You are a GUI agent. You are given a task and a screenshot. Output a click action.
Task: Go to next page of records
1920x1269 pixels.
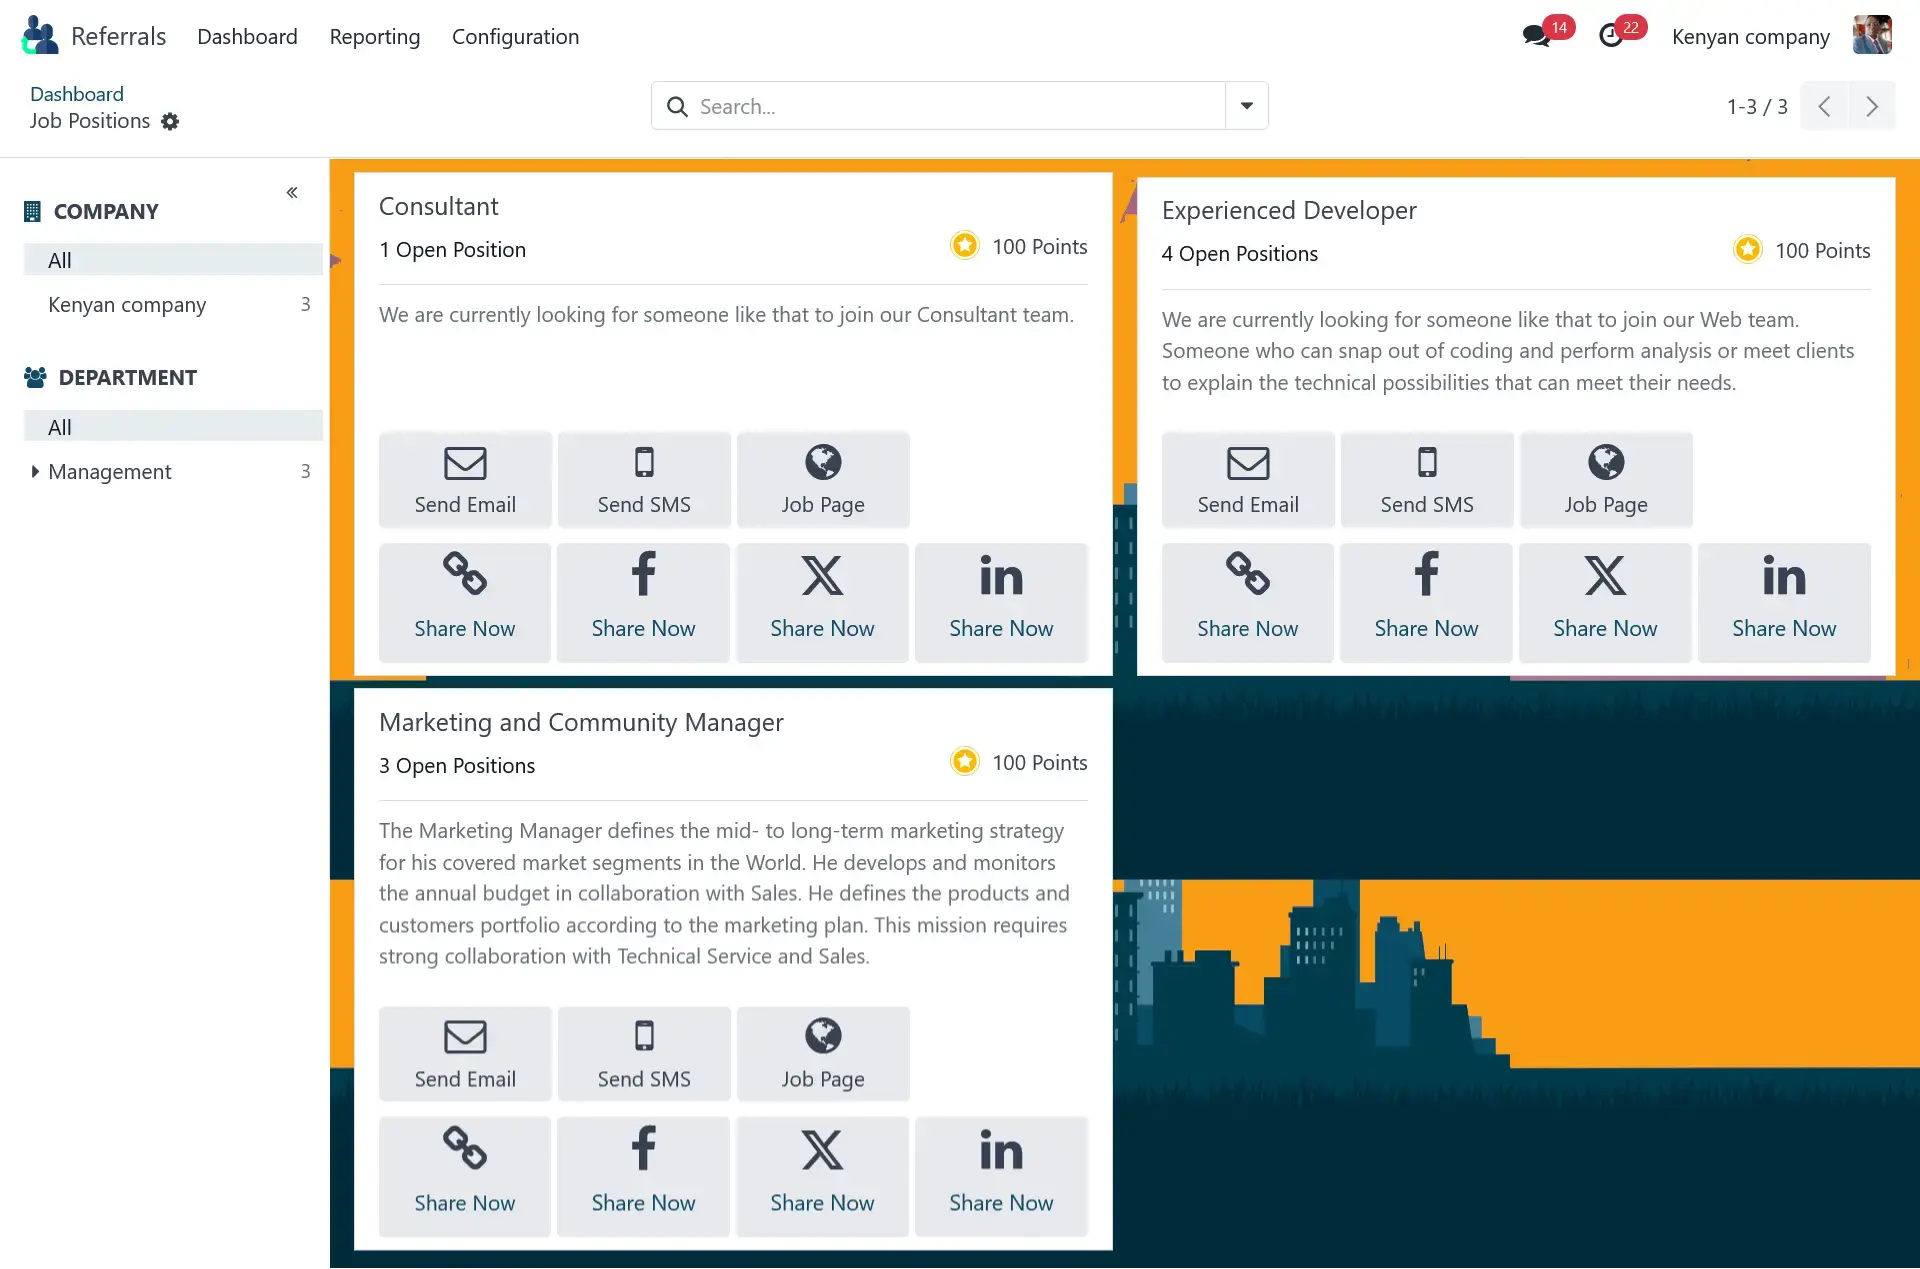[1871, 106]
